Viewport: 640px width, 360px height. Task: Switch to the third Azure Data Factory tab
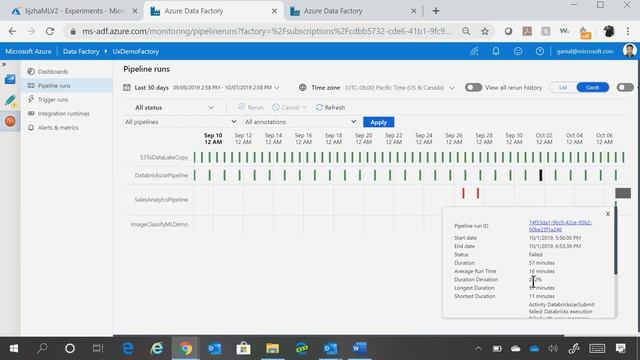click(x=352, y=11)
